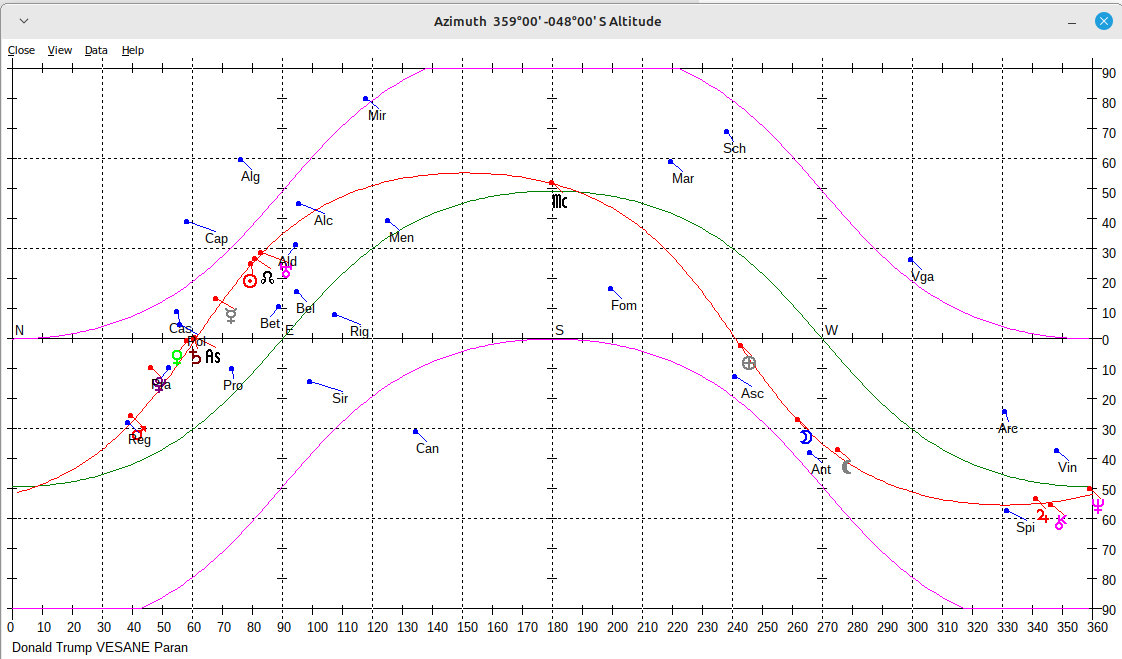Click the Mir star label
This screenshot has height=659, width=1122.
pos(377,116)
